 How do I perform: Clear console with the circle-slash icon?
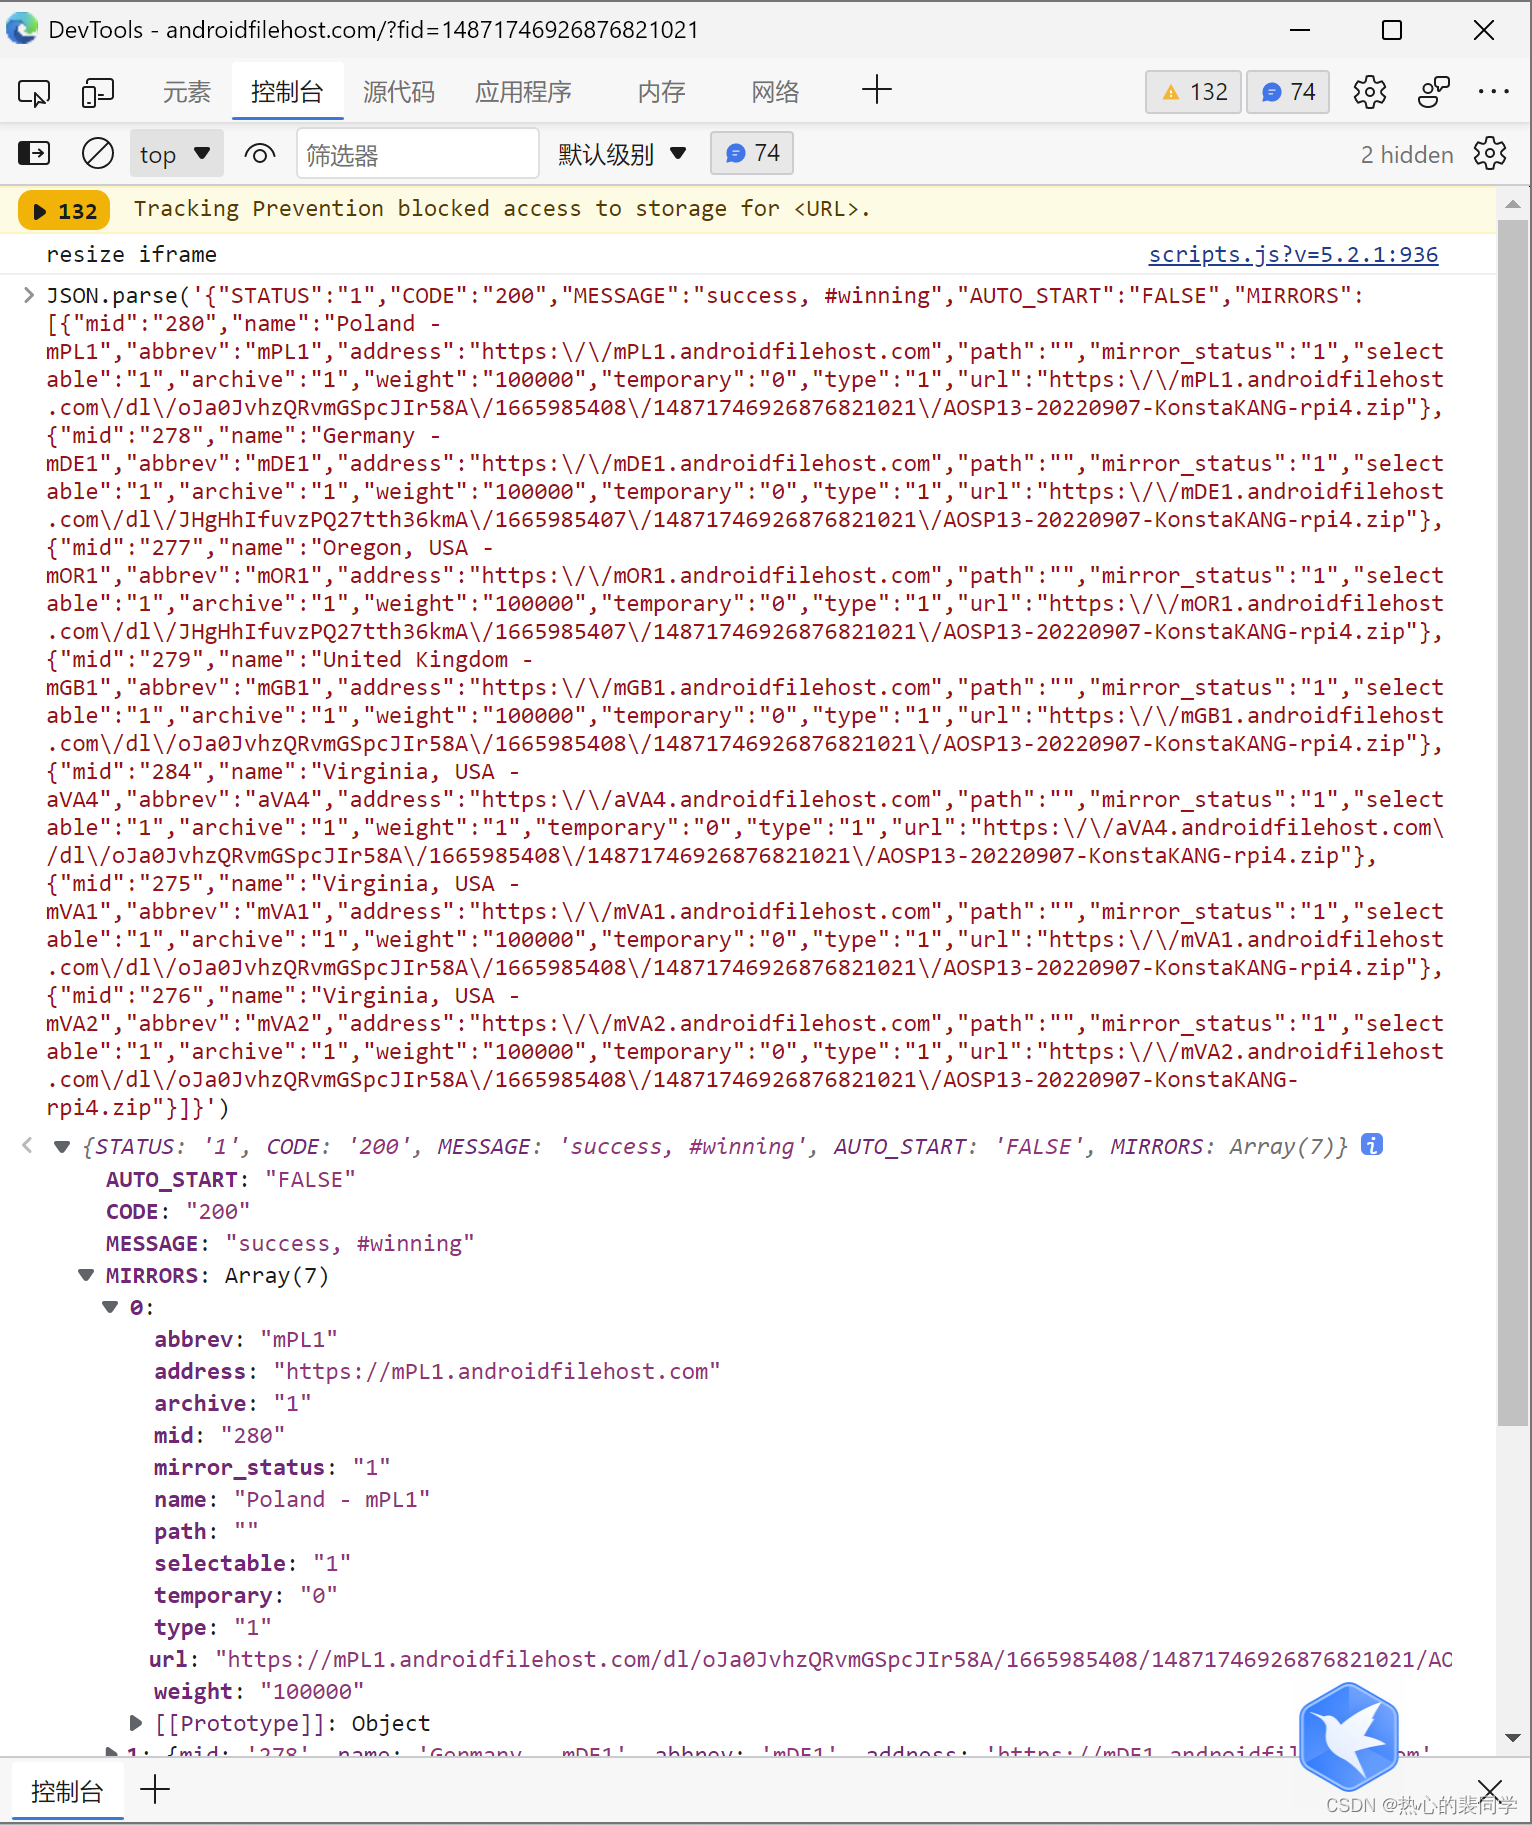pyautogui.click(x=97, y=153)
